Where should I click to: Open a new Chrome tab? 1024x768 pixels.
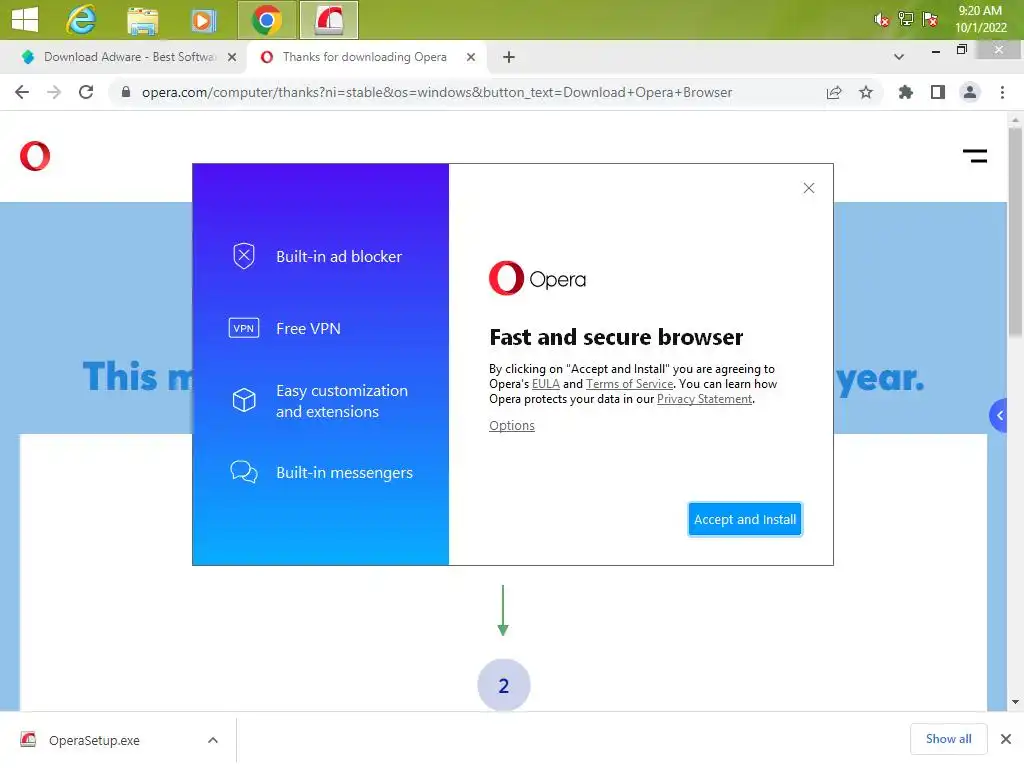coord(509,57)
